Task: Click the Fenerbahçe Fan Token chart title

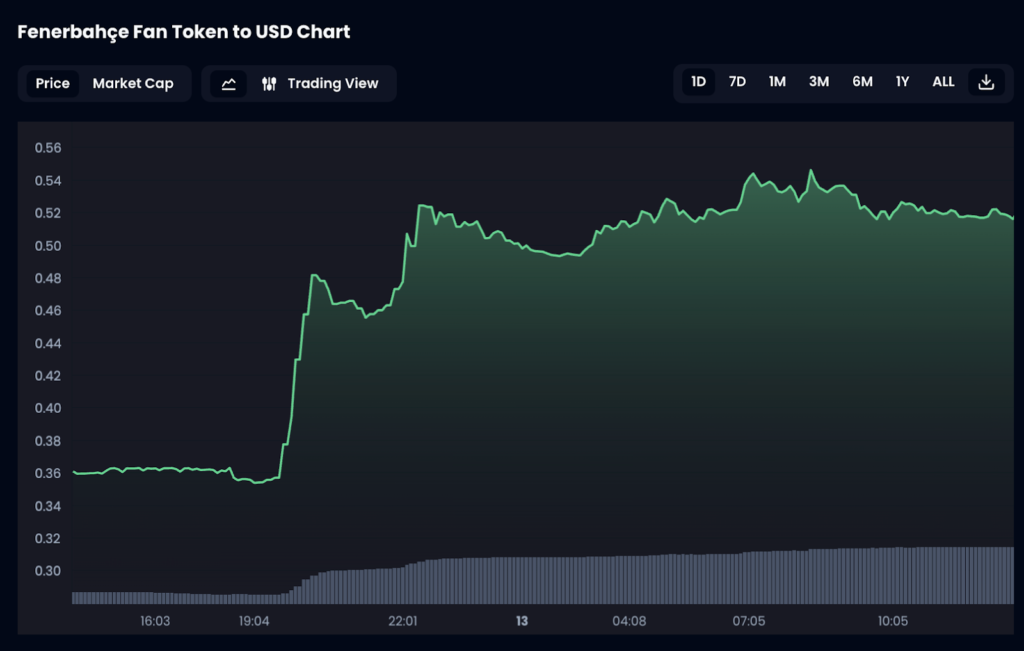Action: [184, 32]
